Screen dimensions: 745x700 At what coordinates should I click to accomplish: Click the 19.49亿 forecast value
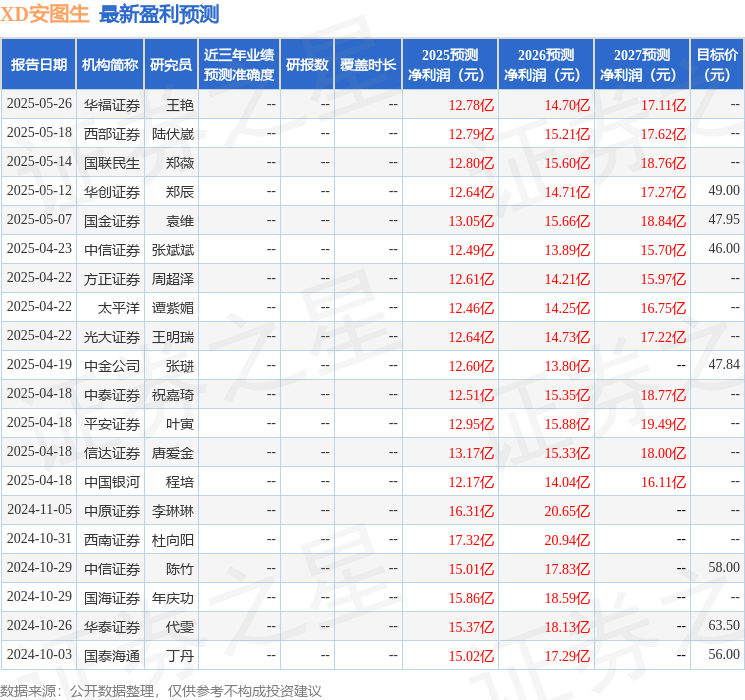(x=663, y=424)
